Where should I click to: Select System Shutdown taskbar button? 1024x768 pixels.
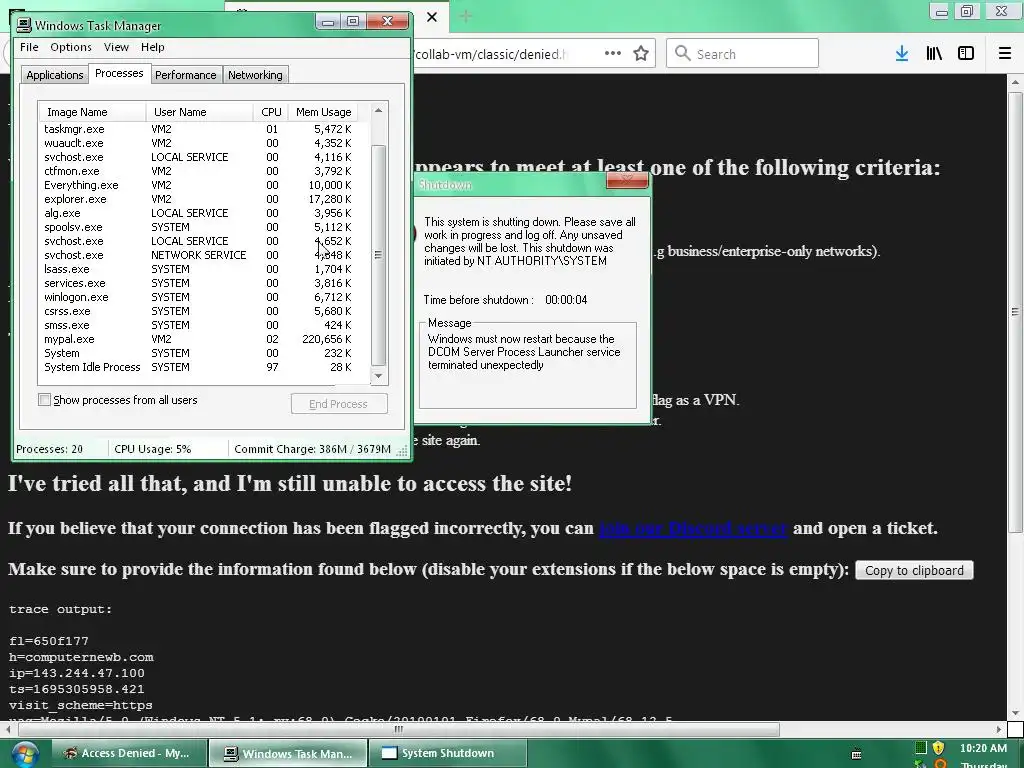pyautogui.click(x=447, y=753)
